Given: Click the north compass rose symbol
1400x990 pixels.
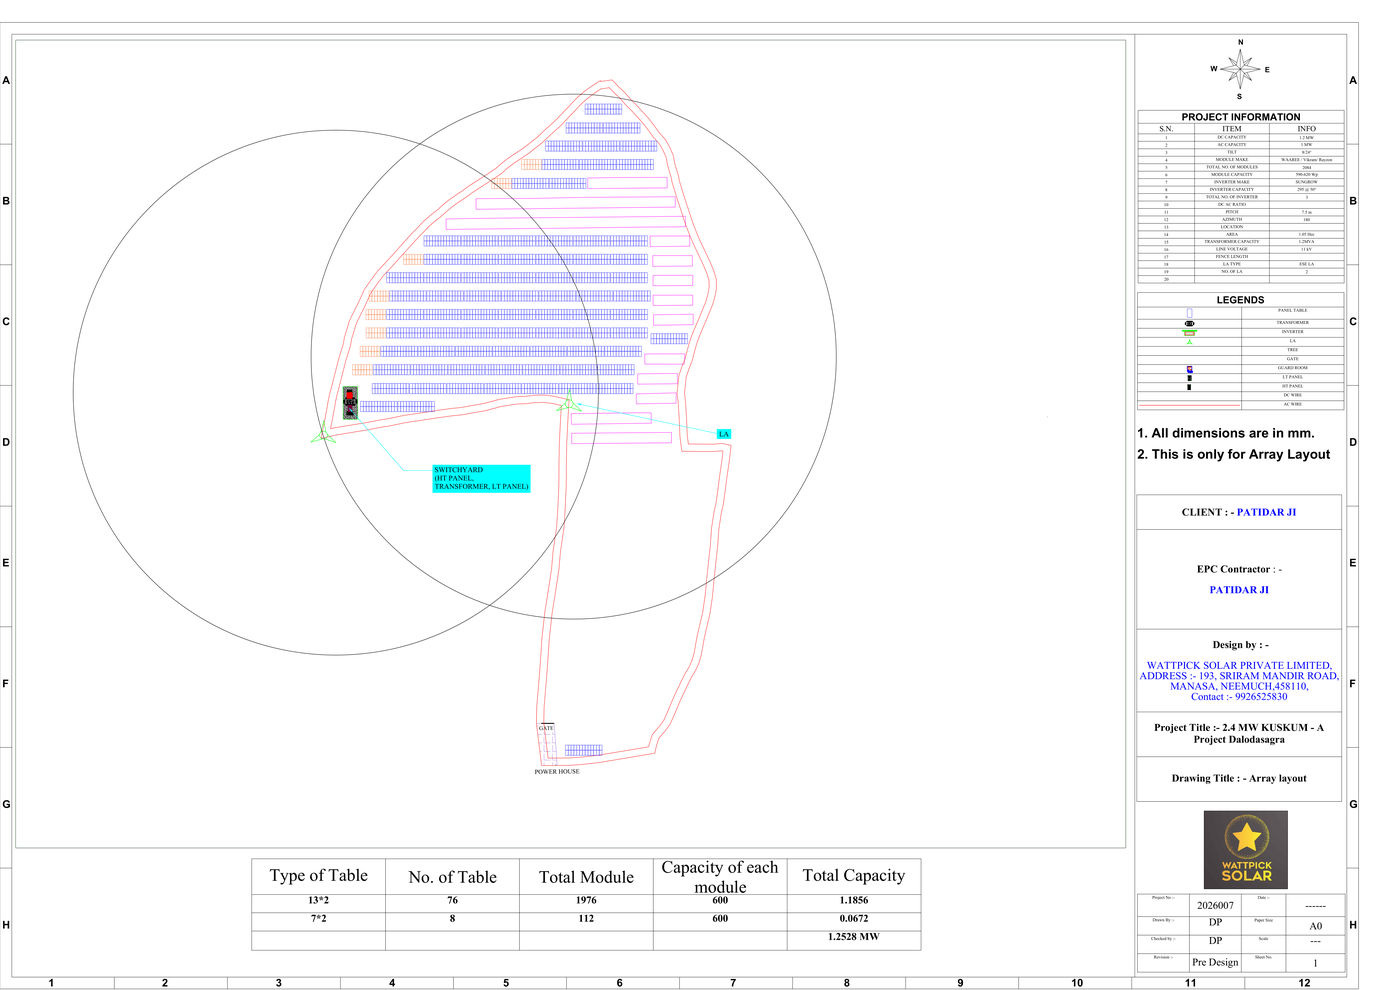Looking at the screenshot, I should click(1240, 69).
